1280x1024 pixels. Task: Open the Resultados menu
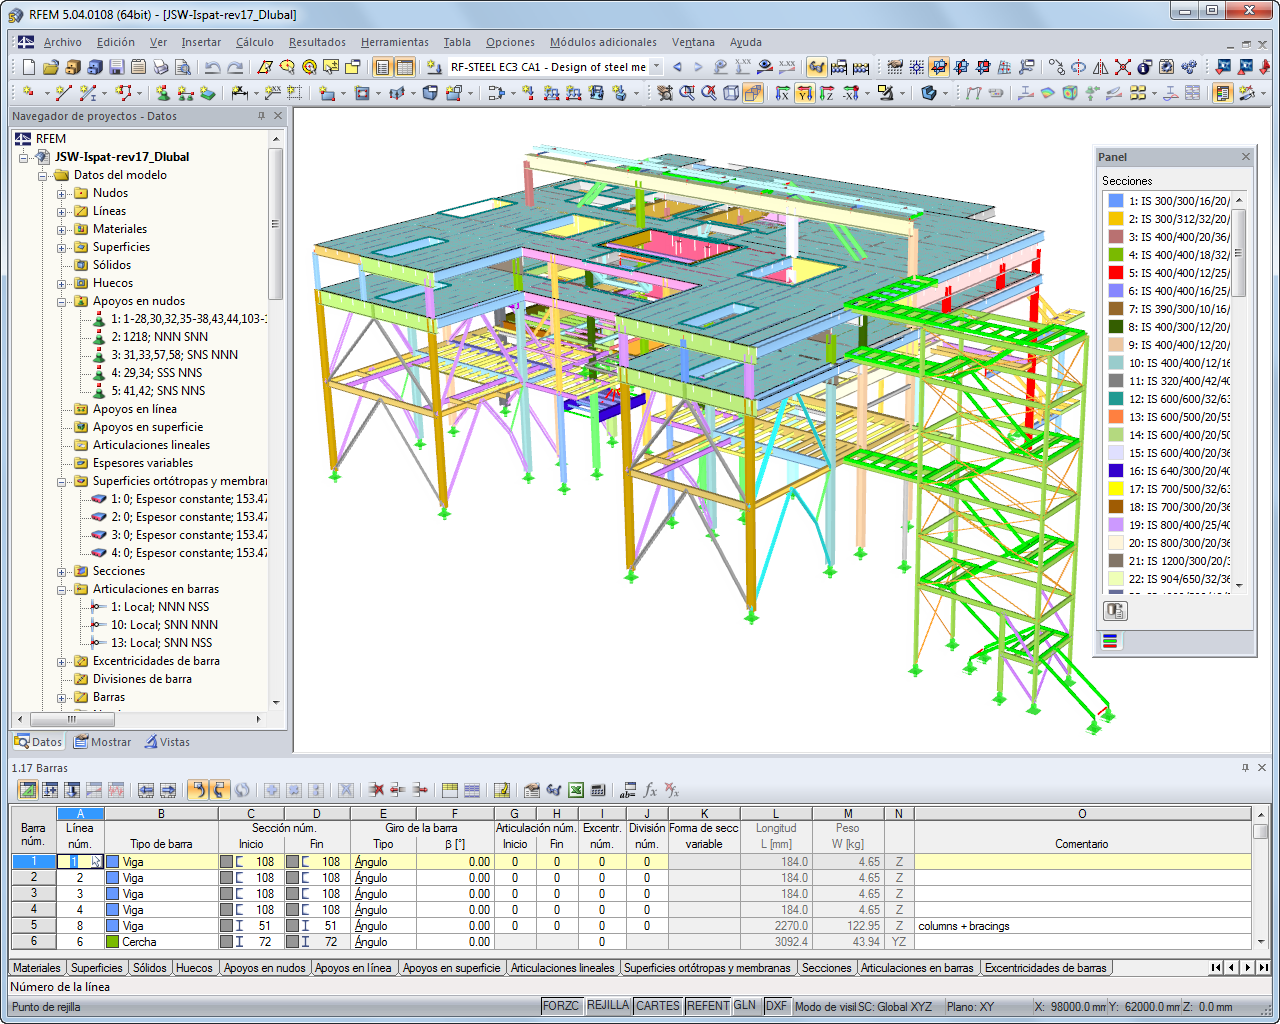(x=317, y=42)
